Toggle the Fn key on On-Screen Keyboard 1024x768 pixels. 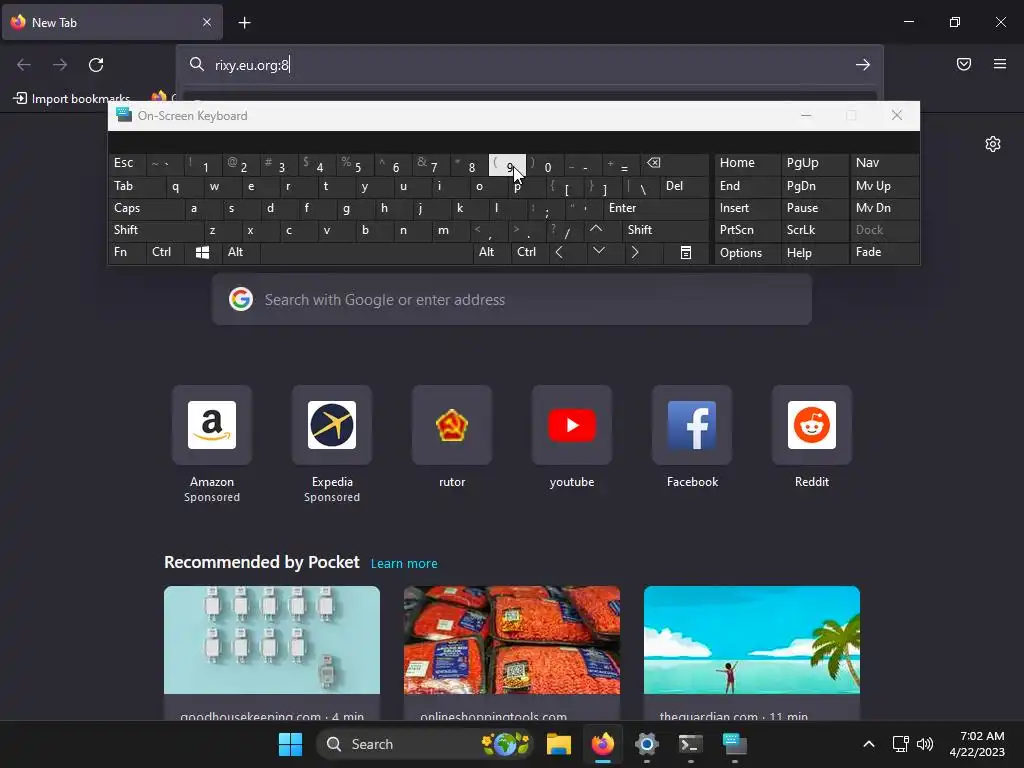[127, 253]
